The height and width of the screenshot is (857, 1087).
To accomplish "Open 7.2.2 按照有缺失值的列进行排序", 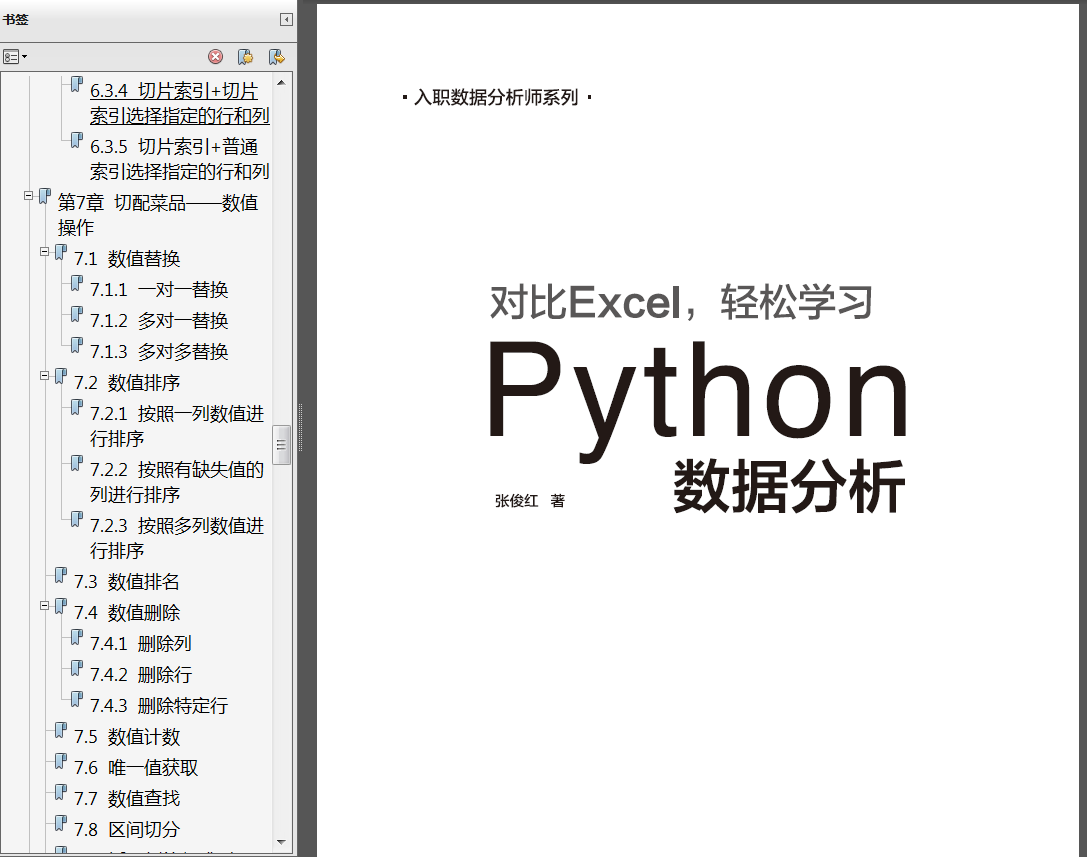I will [177, 483].
